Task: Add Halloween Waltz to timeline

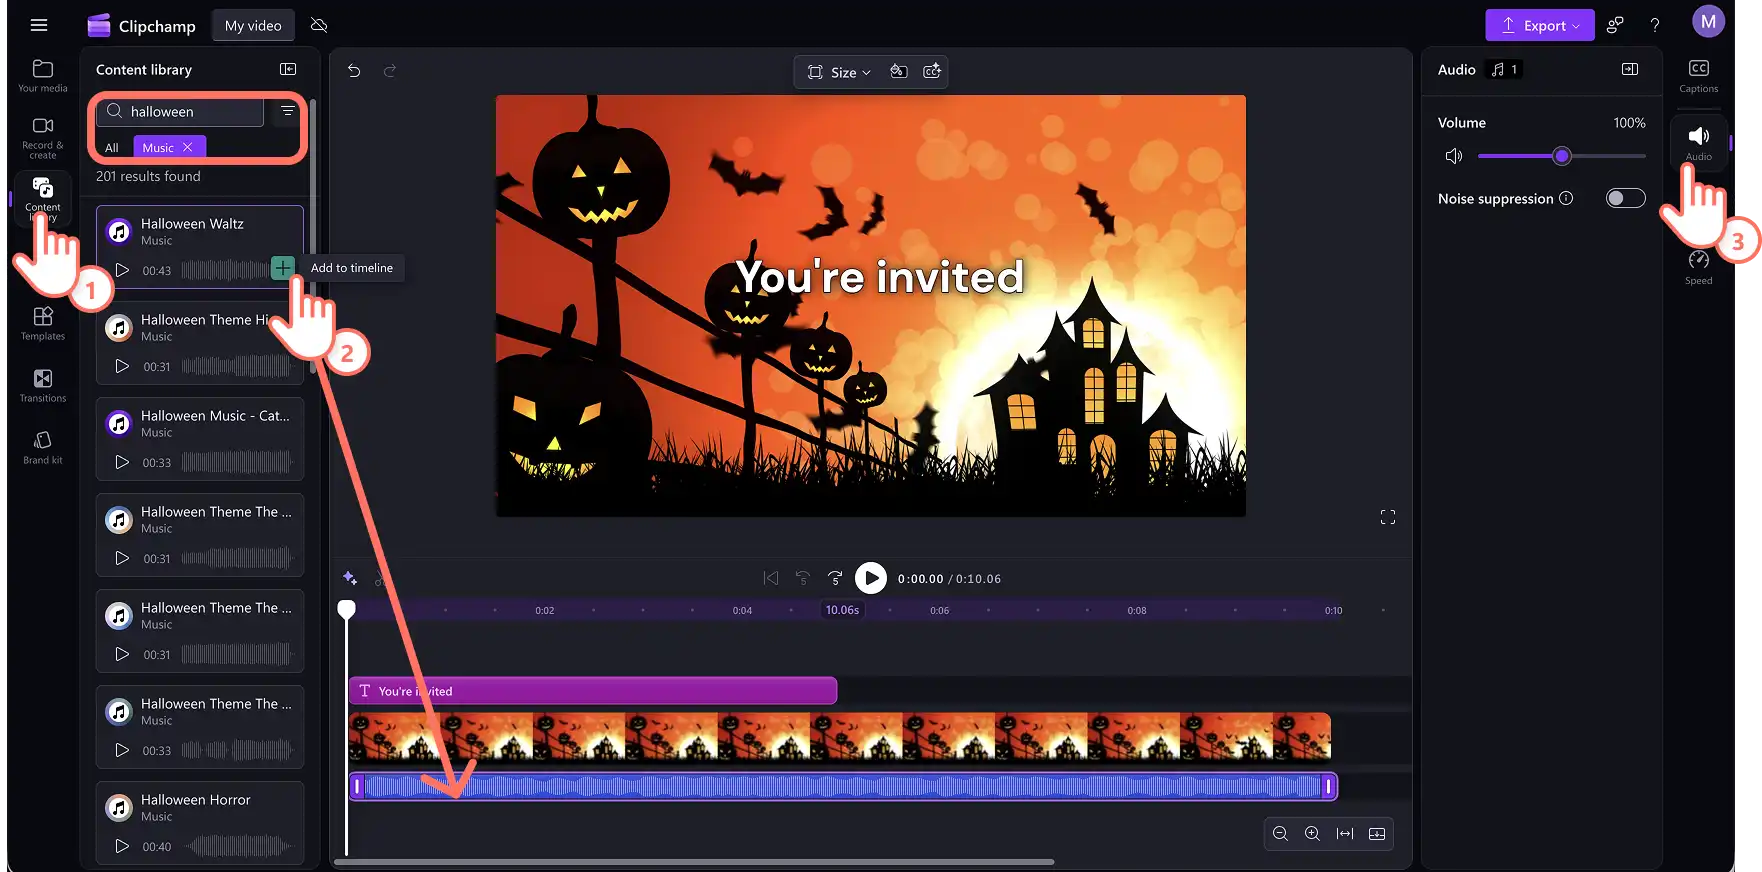Action: click(x=283, y=268)
